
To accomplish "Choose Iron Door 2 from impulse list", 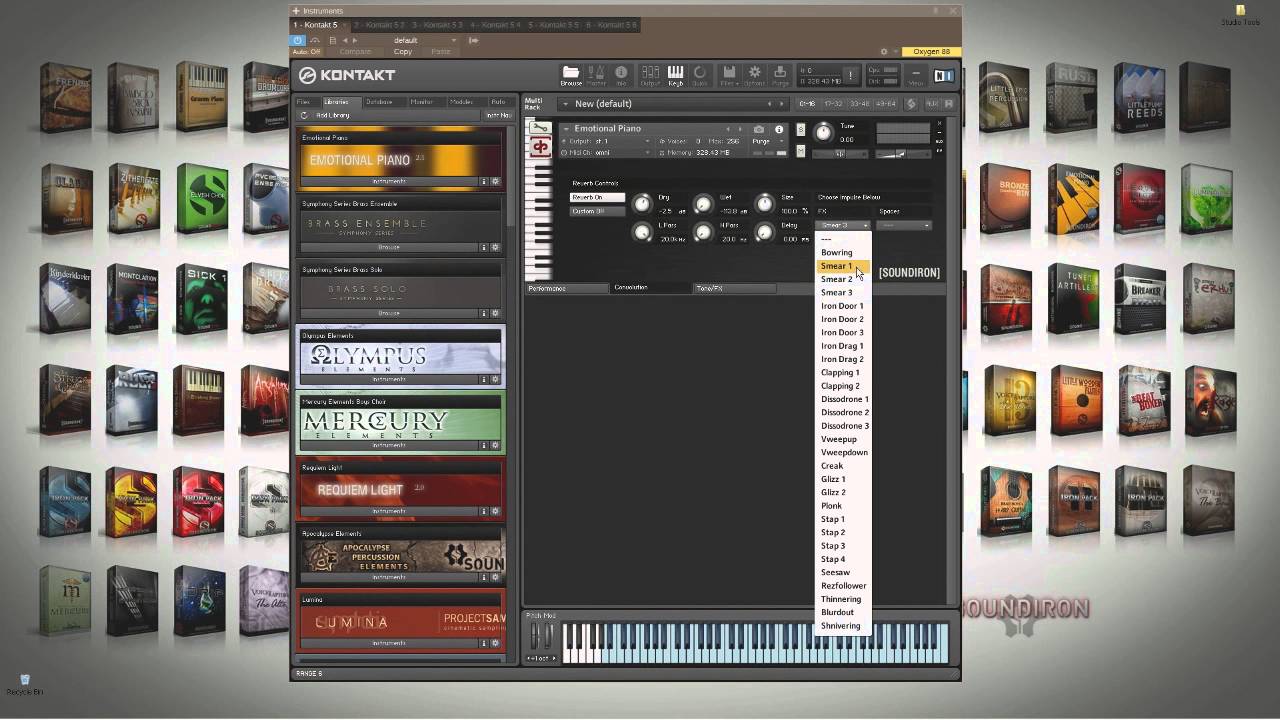I will (x=843, y=319).
